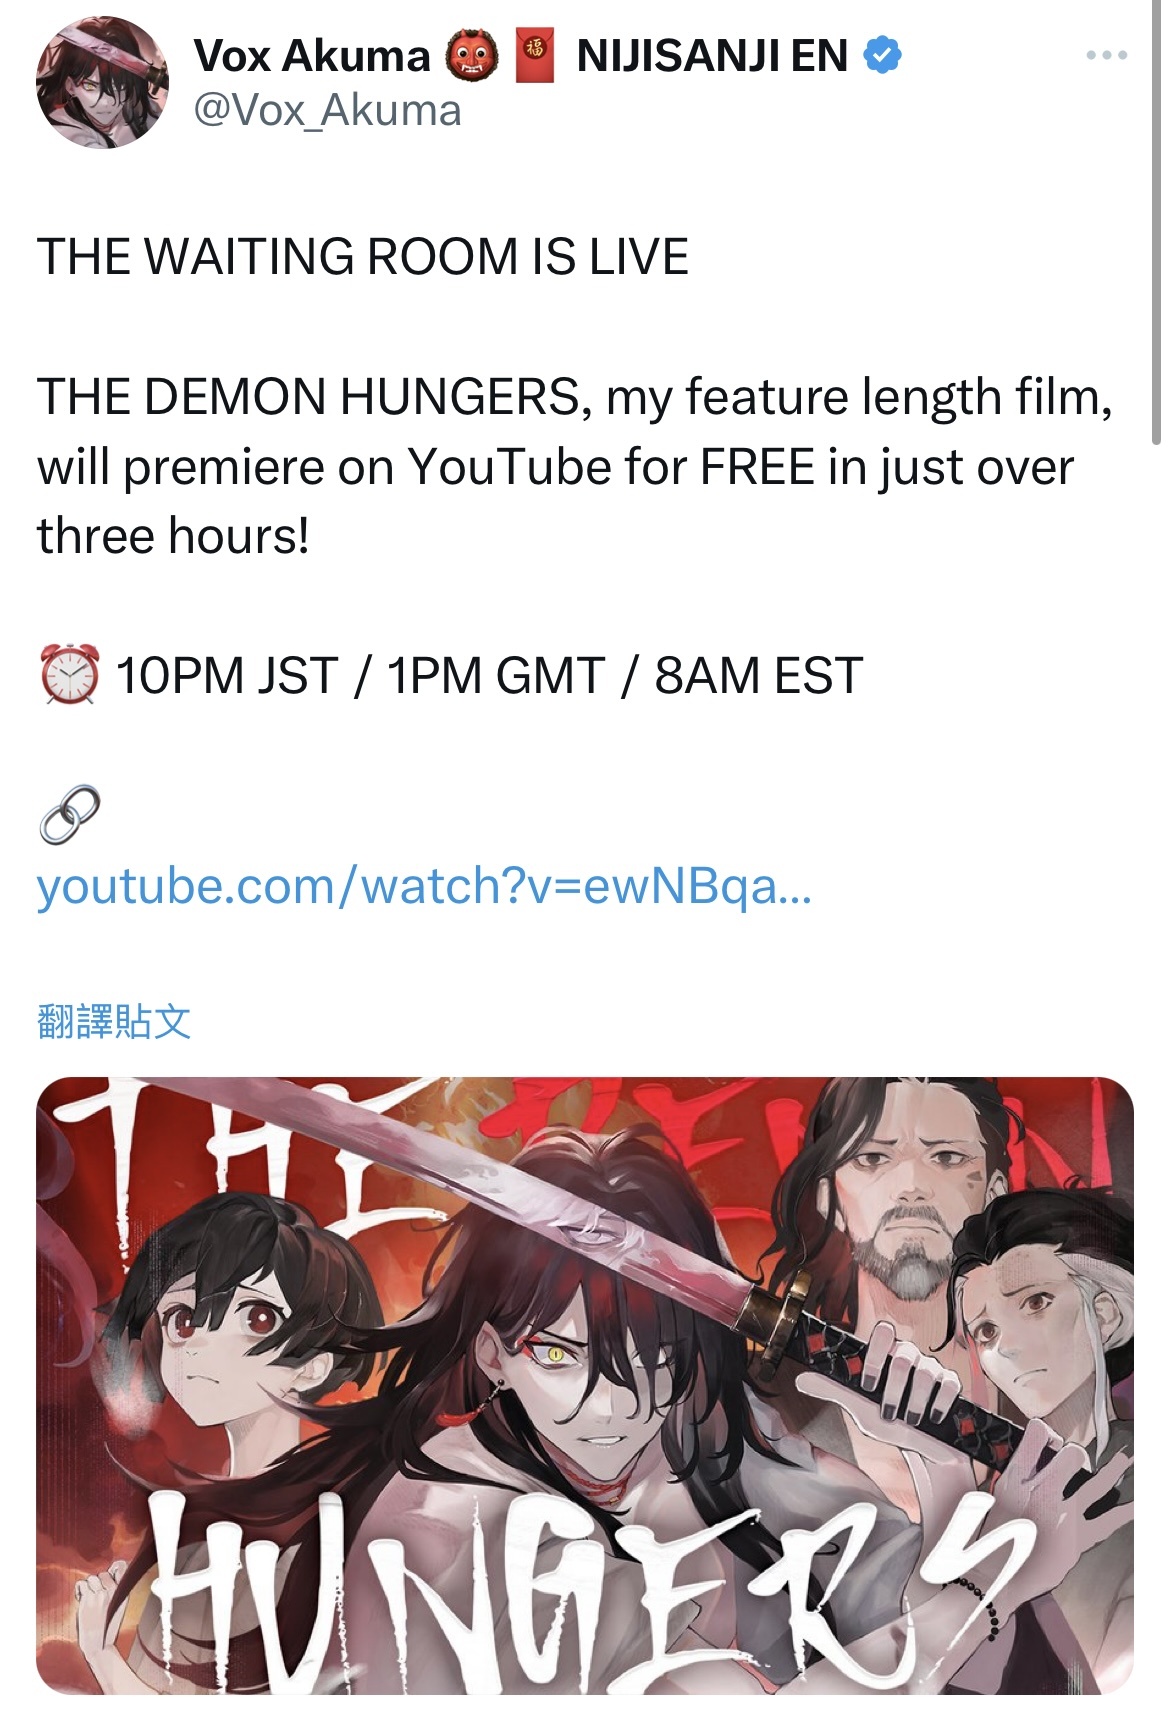
Task: Select the @Vox_Akuma handle
Action: (327, 110)
